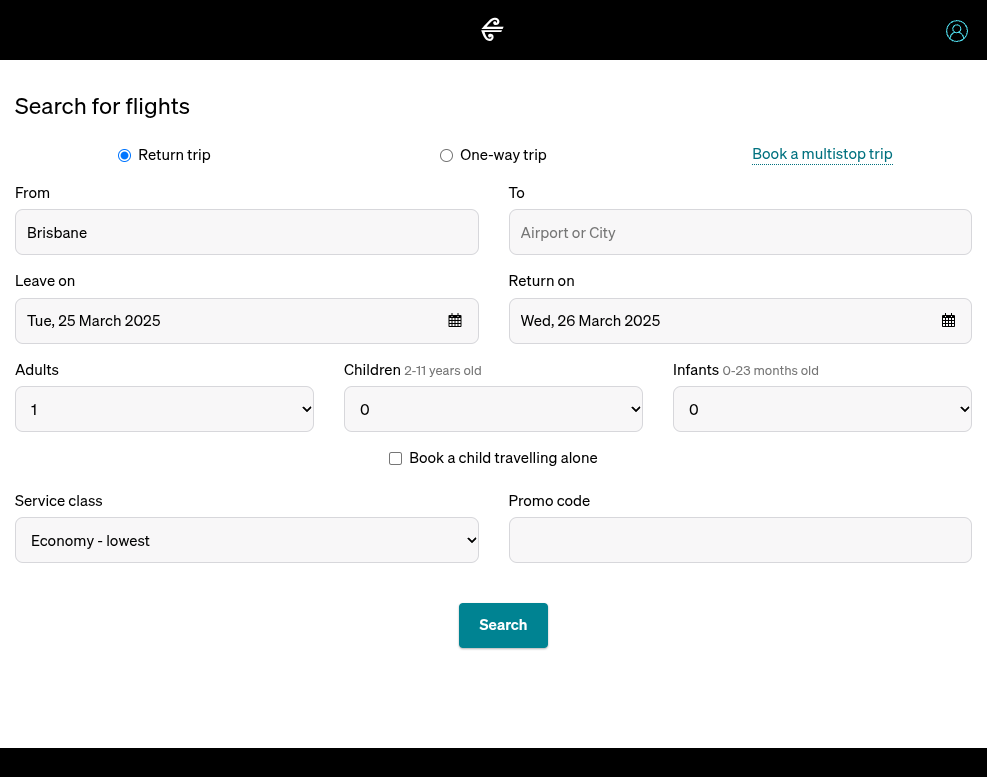
Task: Click the '0-23 months old' hint text
Action: pyautogui.click(x=770, y=371)
